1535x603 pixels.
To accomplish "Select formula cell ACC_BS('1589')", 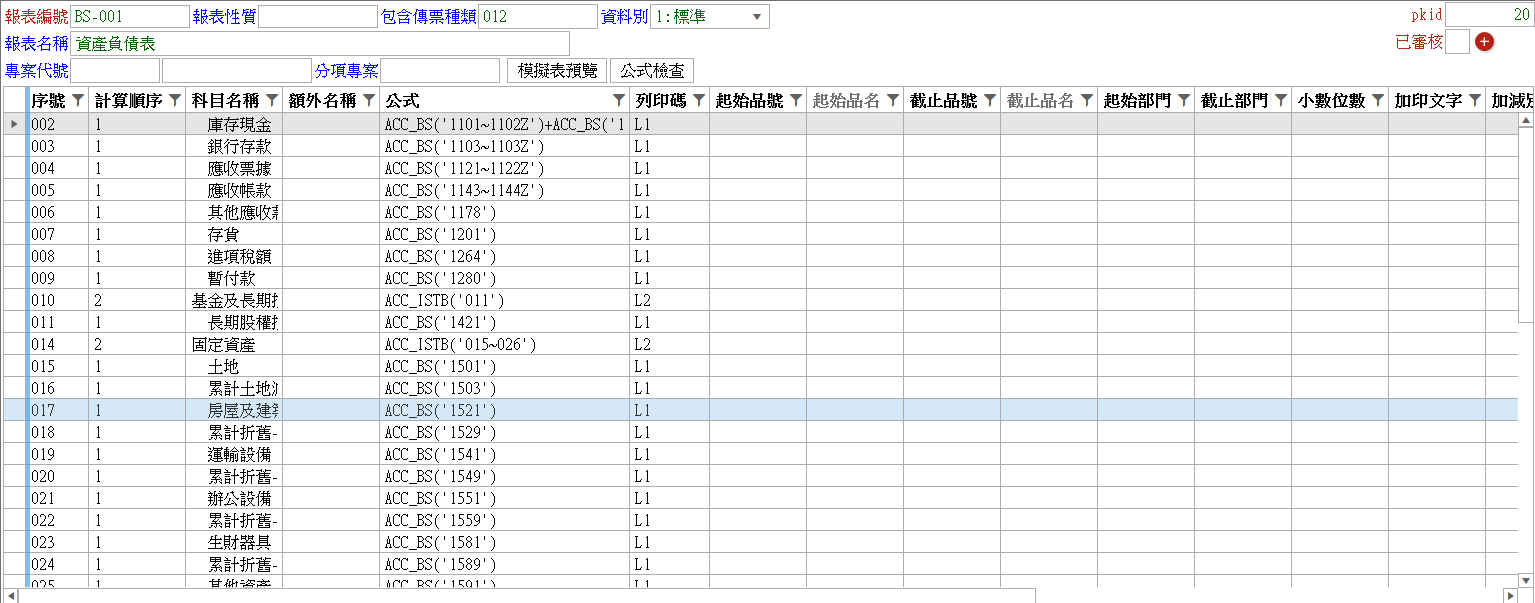I will tap(505, 564).
